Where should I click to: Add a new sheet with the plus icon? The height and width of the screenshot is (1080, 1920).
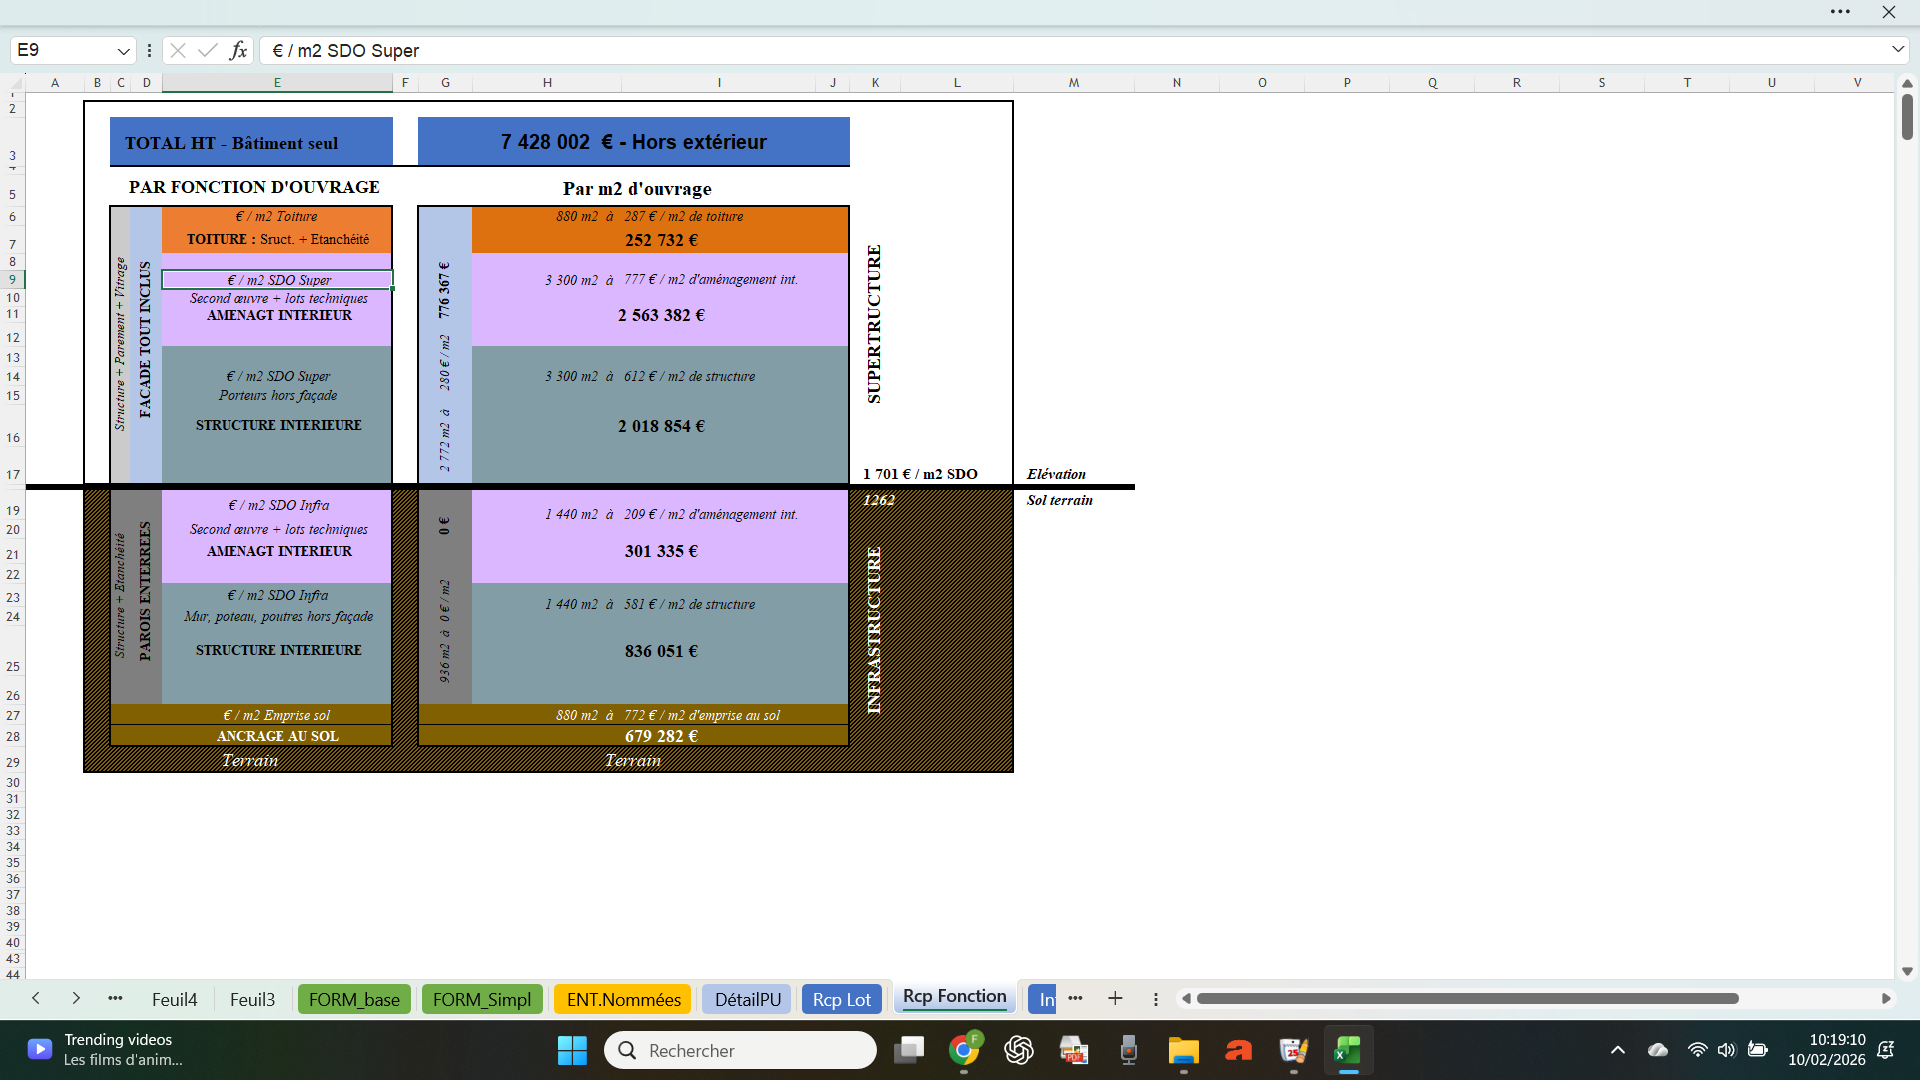tap(1115, 998)
